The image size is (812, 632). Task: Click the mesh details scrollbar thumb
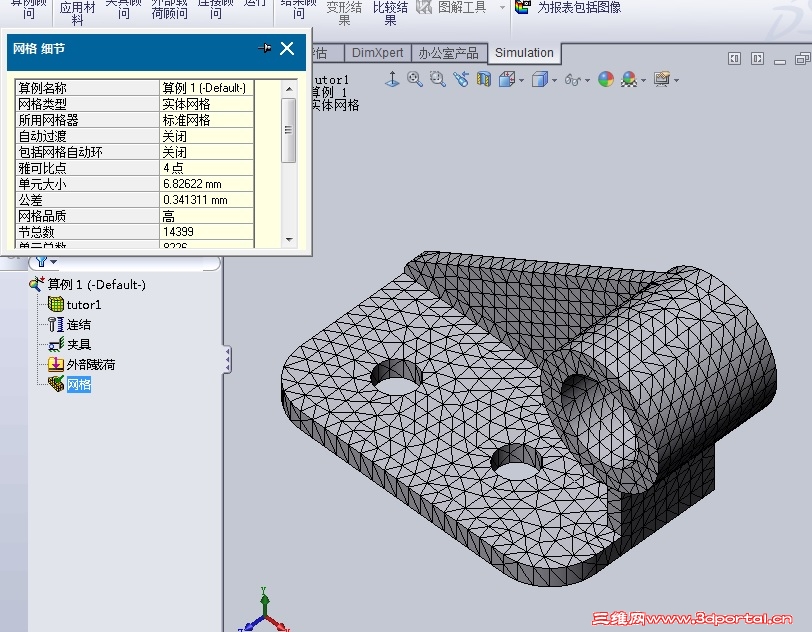[x=289, y=131]
